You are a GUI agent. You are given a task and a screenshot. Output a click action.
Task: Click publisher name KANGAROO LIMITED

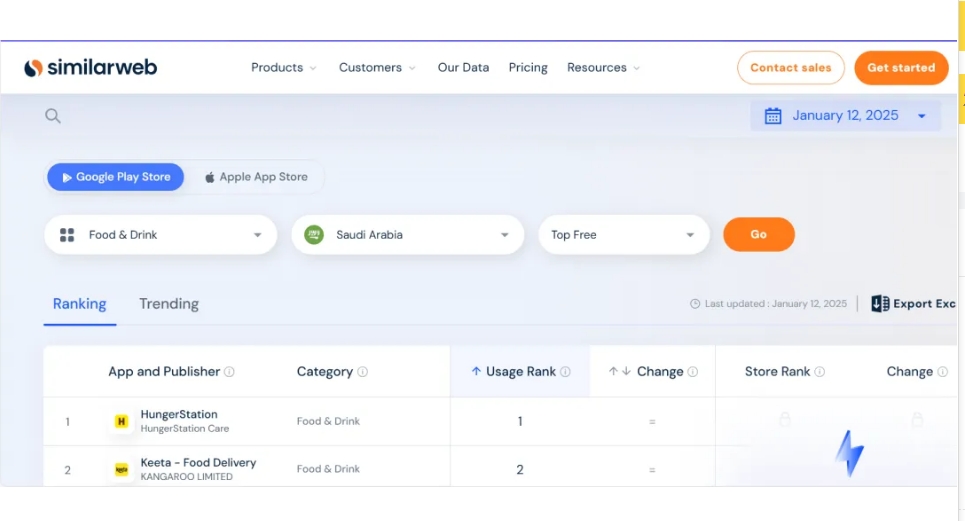pyautogui.click(x=186, y=477)
